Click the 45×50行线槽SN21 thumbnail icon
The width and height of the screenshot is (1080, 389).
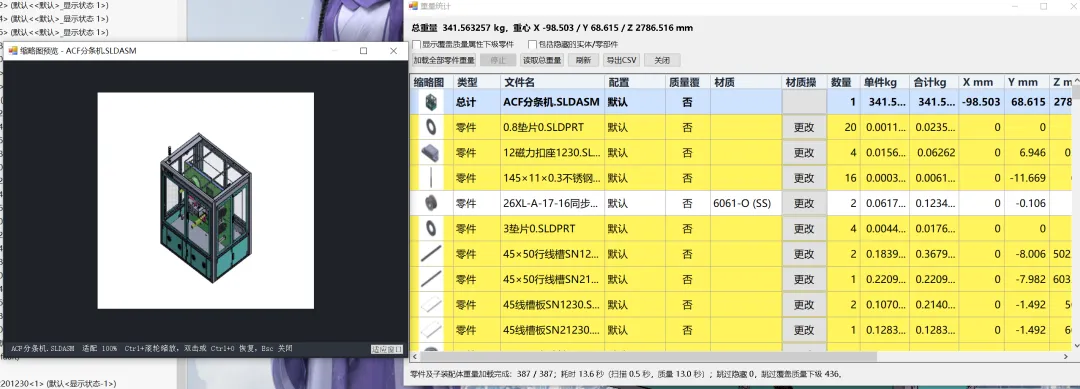(x=431, y=279)
